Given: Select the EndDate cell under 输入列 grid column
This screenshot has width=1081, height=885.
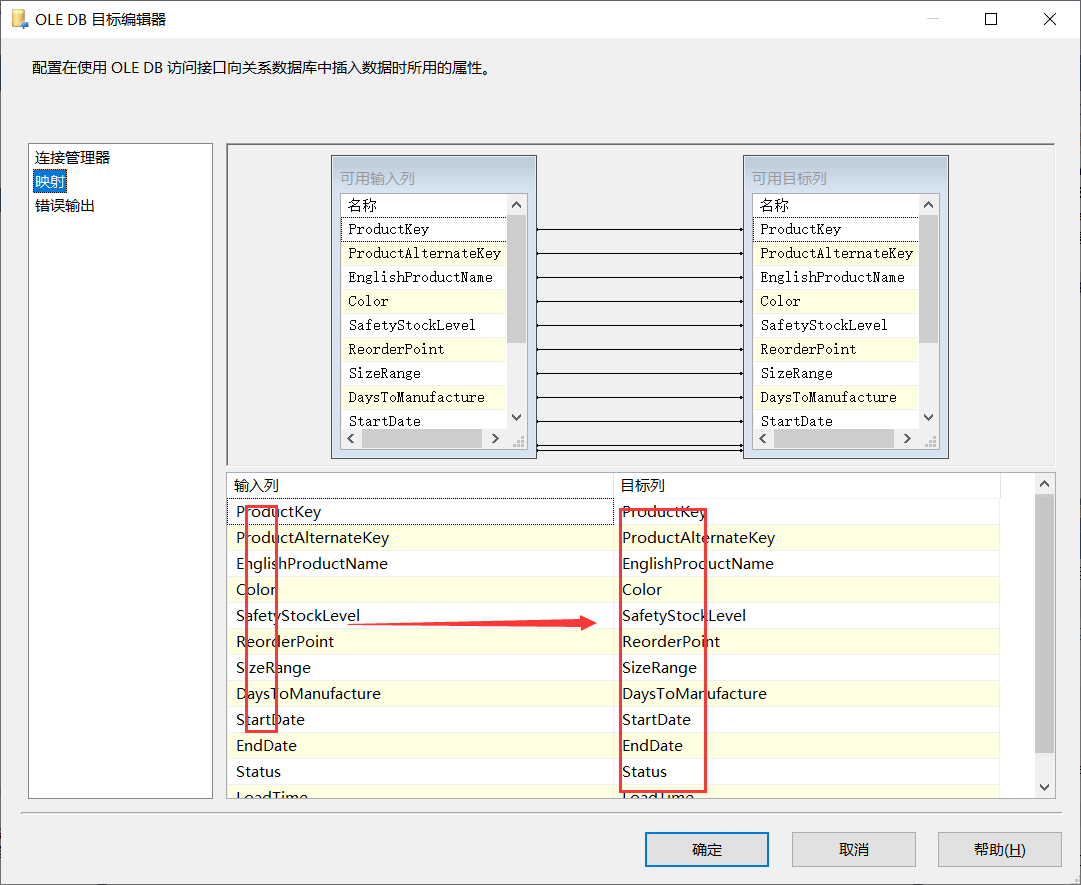Looking at the screenshot, I should 420,746.
